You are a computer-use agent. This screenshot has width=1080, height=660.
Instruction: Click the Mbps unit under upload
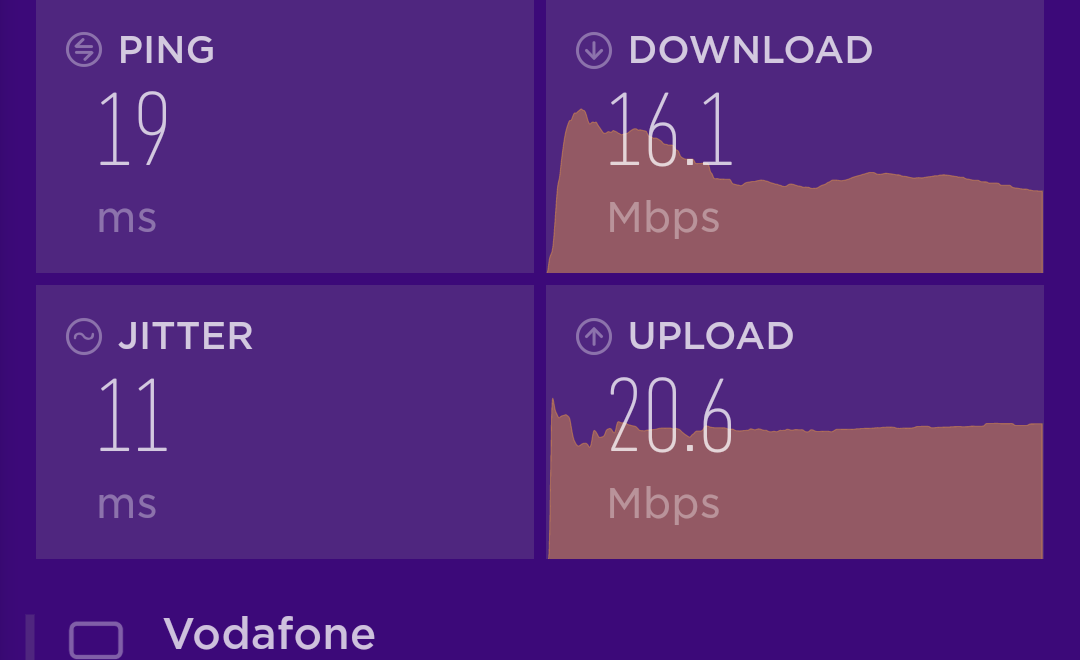pos(664,504)
